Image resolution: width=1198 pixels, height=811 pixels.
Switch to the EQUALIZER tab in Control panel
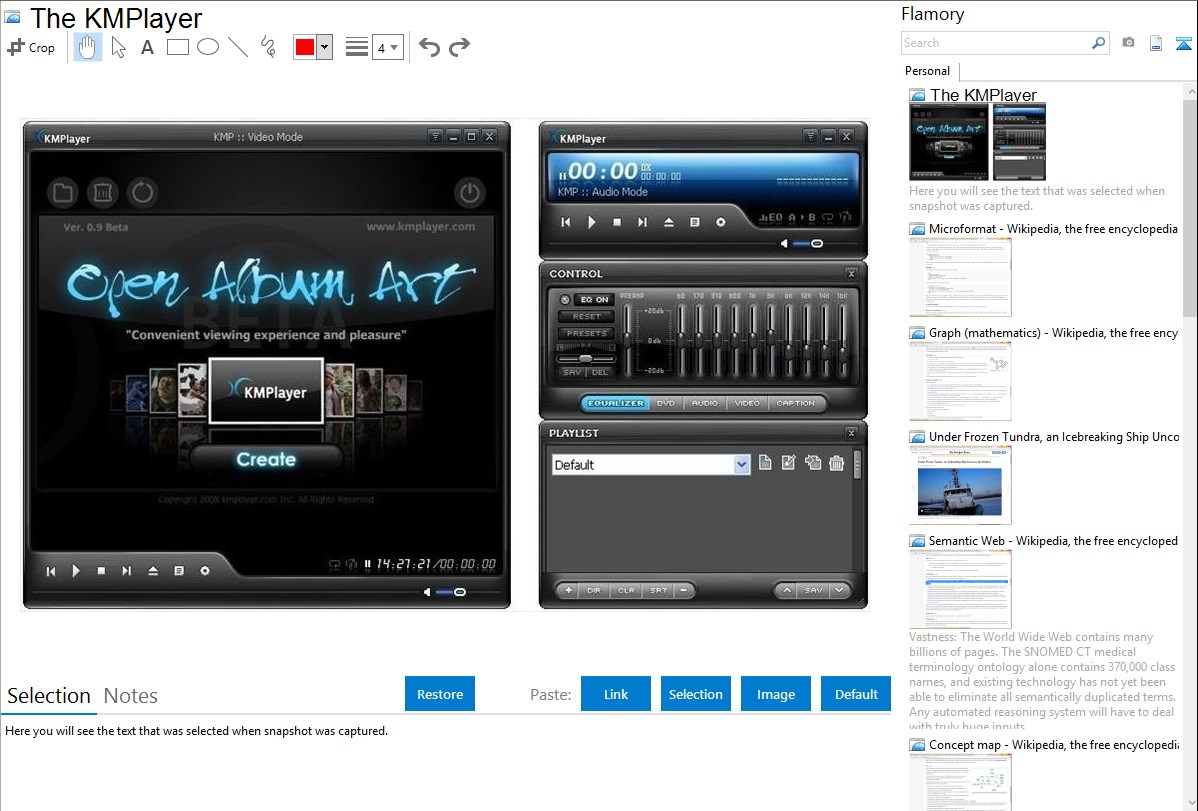point(616,404)
